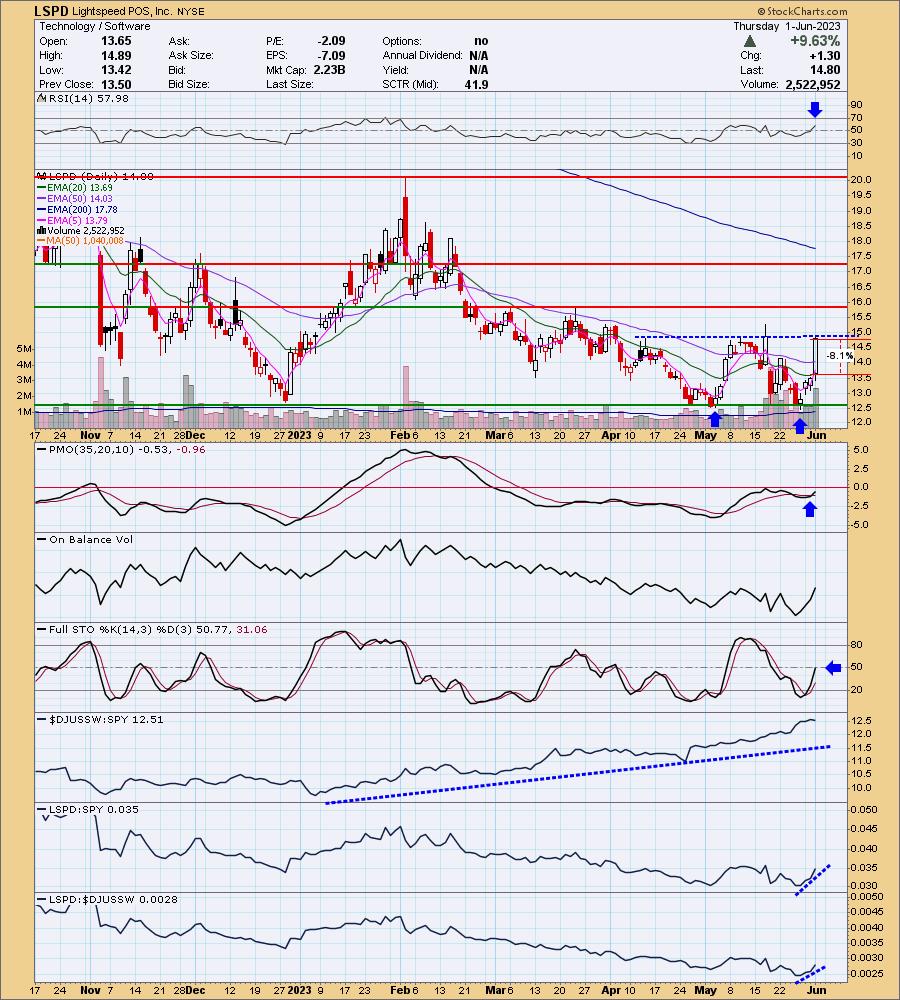The width and height of the screenshot is (900, 1000).
Task: Click the Chg value +1.30
Action: coord(825,55)
